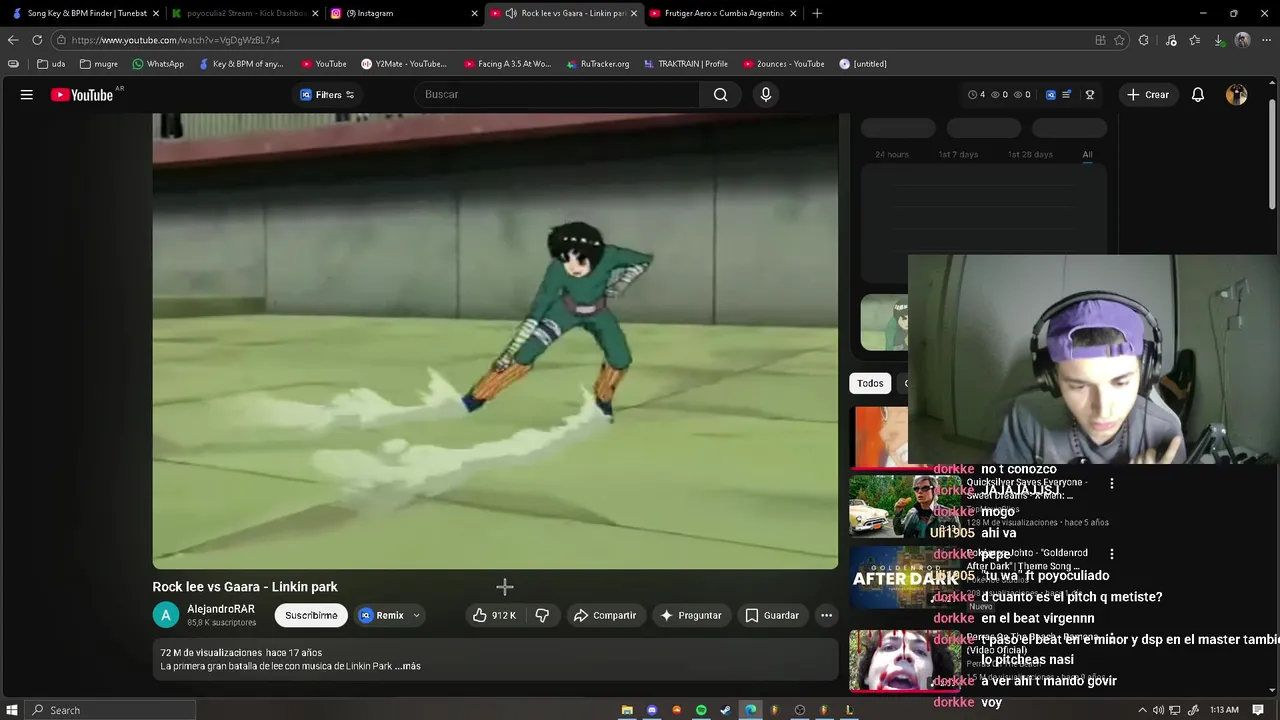Share the video via Compartir
The image size is (1280, 720).
(x=604, y=615)
